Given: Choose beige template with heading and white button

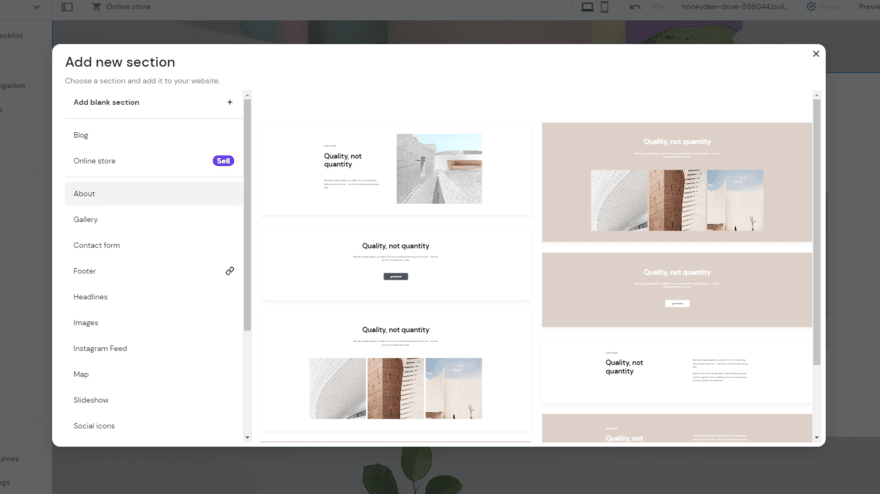Looking at the screenshot, I should (677, 290).
